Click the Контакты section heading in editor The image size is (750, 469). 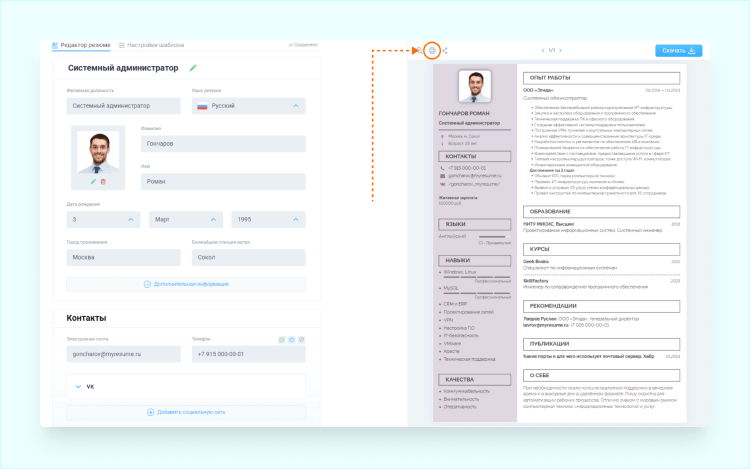[x=86, y=318]
